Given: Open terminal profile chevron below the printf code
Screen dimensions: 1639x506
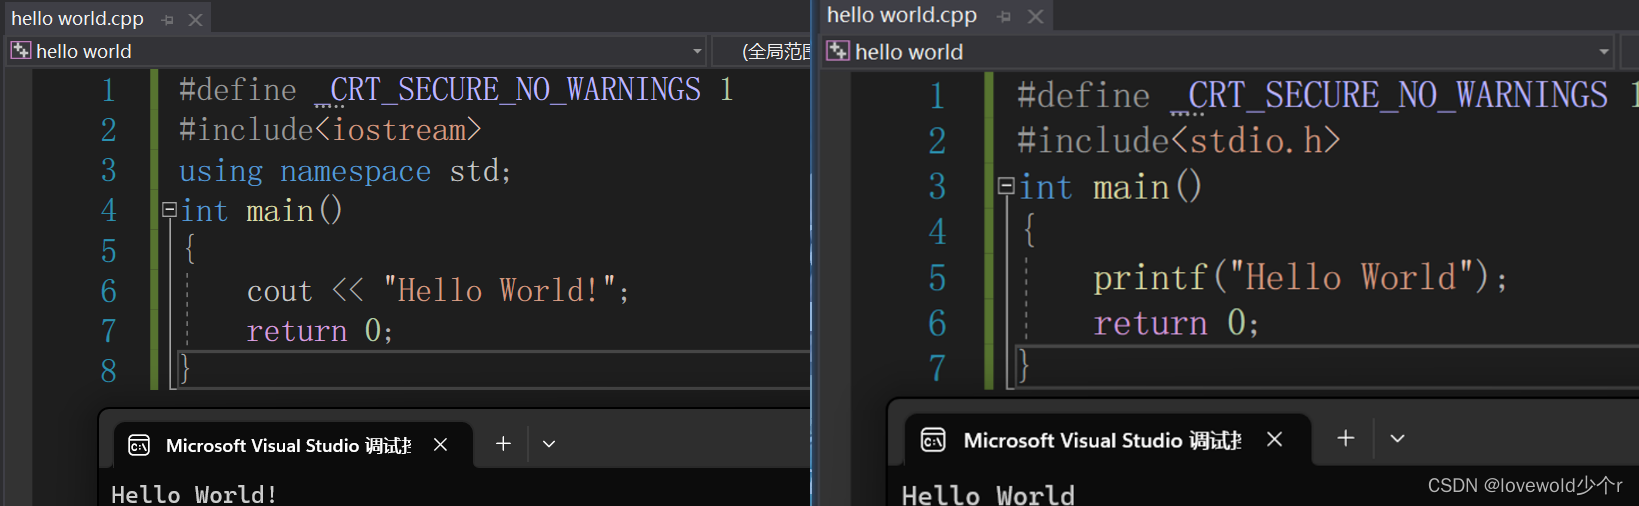Looking at the screenshot, I should [x=1397, y=438].
